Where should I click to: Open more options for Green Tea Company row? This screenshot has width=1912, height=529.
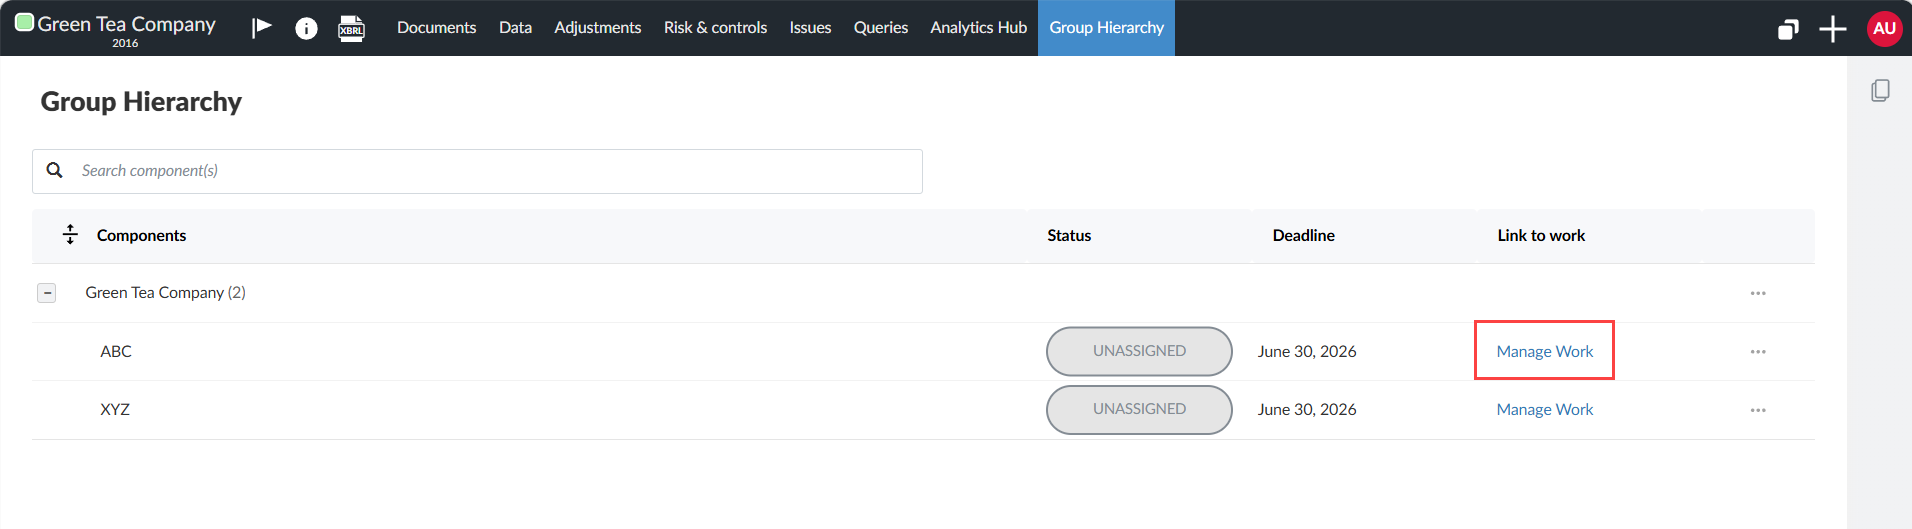pos(1758,293)
